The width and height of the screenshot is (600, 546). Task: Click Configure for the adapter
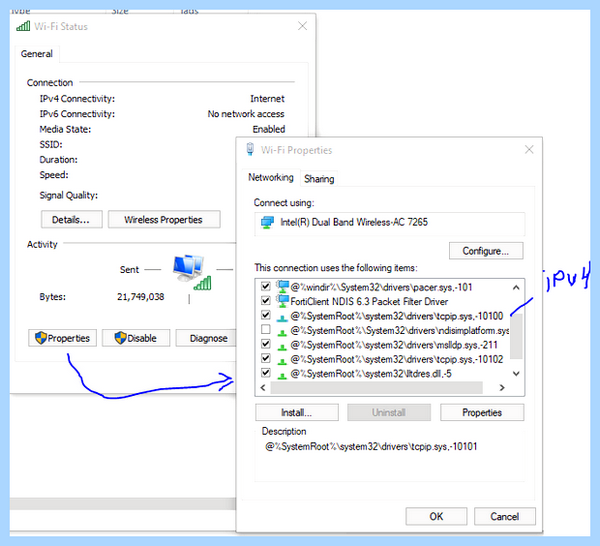coord(486,251)
